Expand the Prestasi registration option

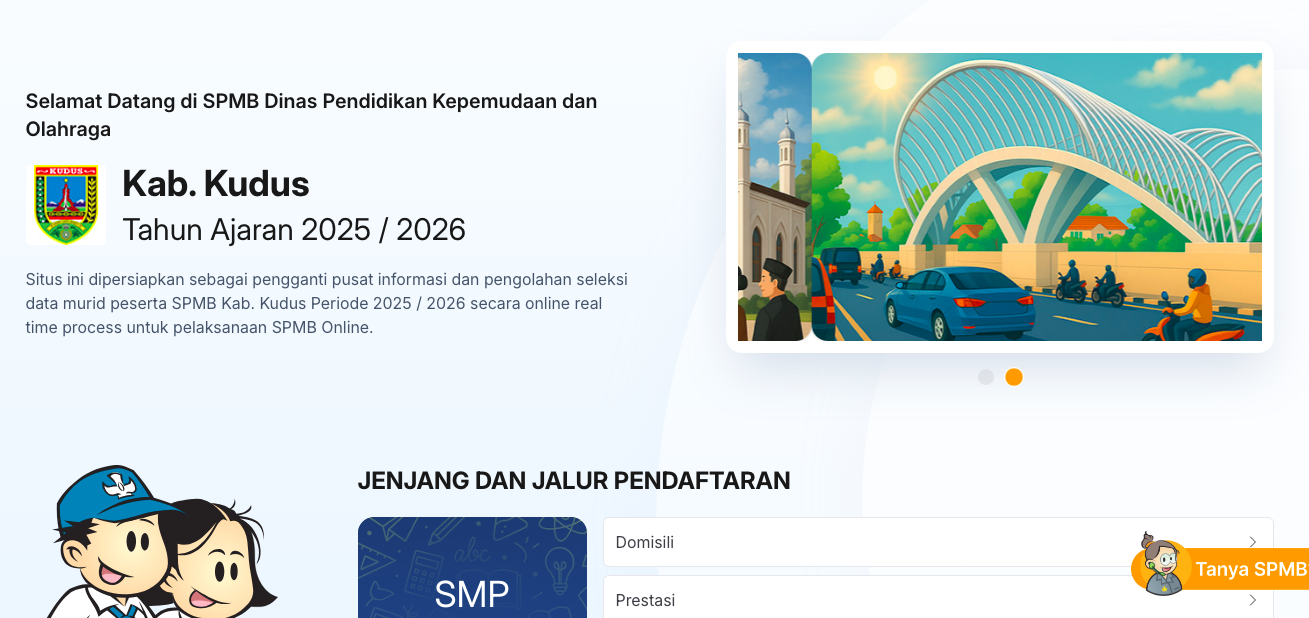938,600
